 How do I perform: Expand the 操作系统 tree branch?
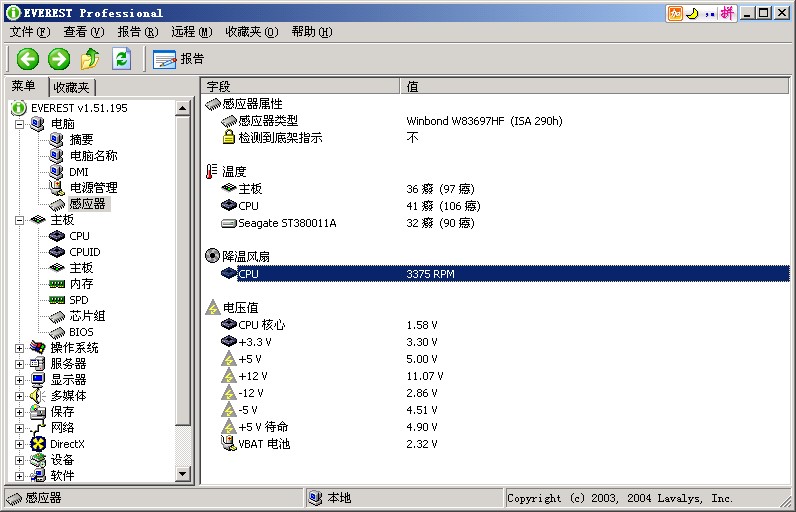(19, 348)
